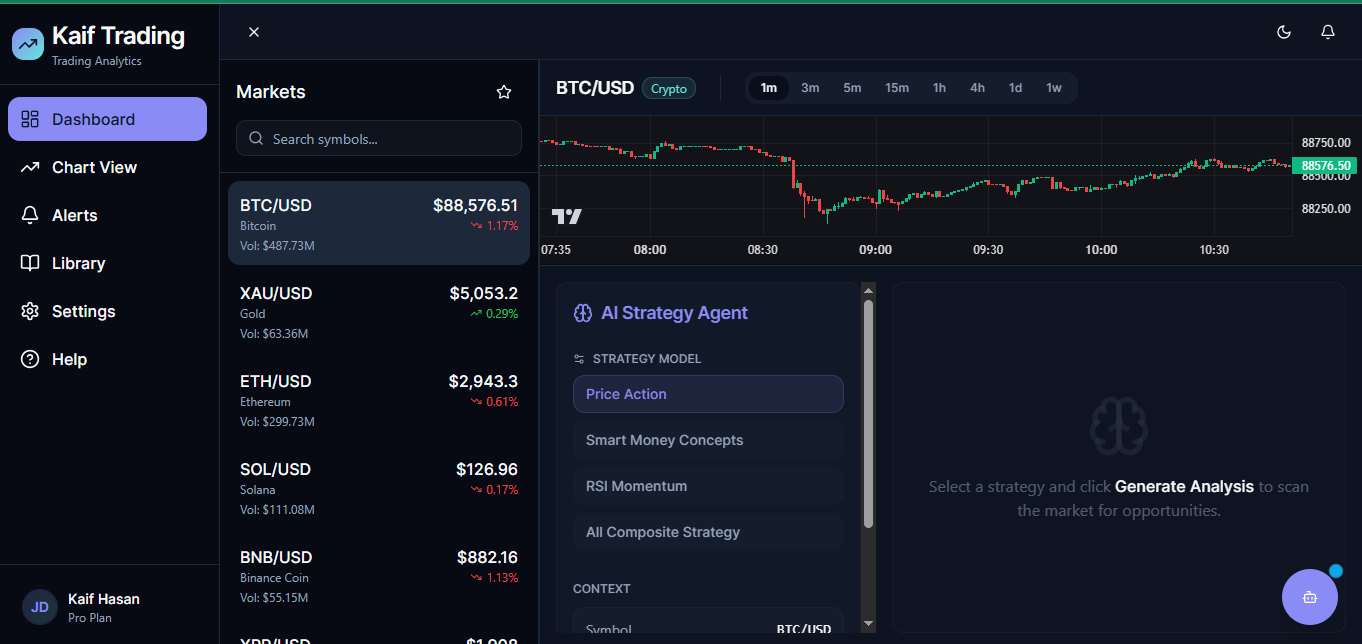This screenshot has width=1362, height=644.
Task: Click the JD user avatar
Action: coord(40,606)
